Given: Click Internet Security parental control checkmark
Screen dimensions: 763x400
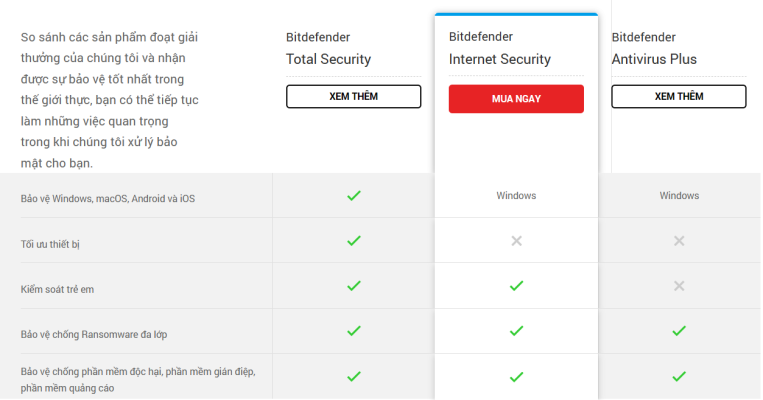Looking at the screenshot, I should click(516, 286).
